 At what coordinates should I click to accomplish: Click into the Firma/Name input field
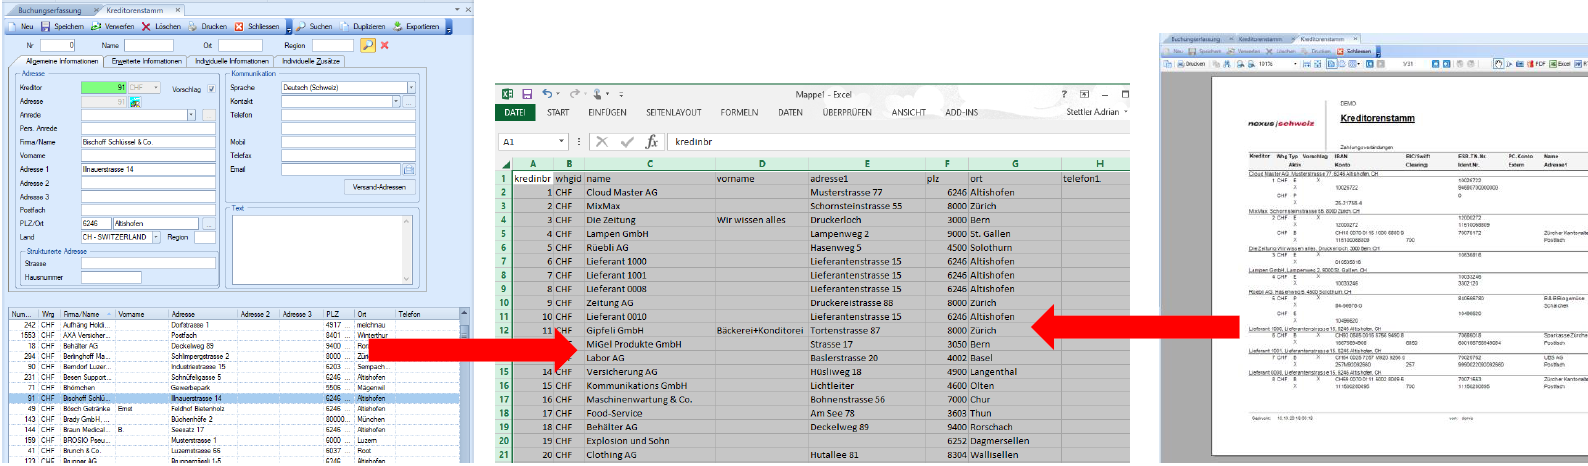[x=148, y=142]
